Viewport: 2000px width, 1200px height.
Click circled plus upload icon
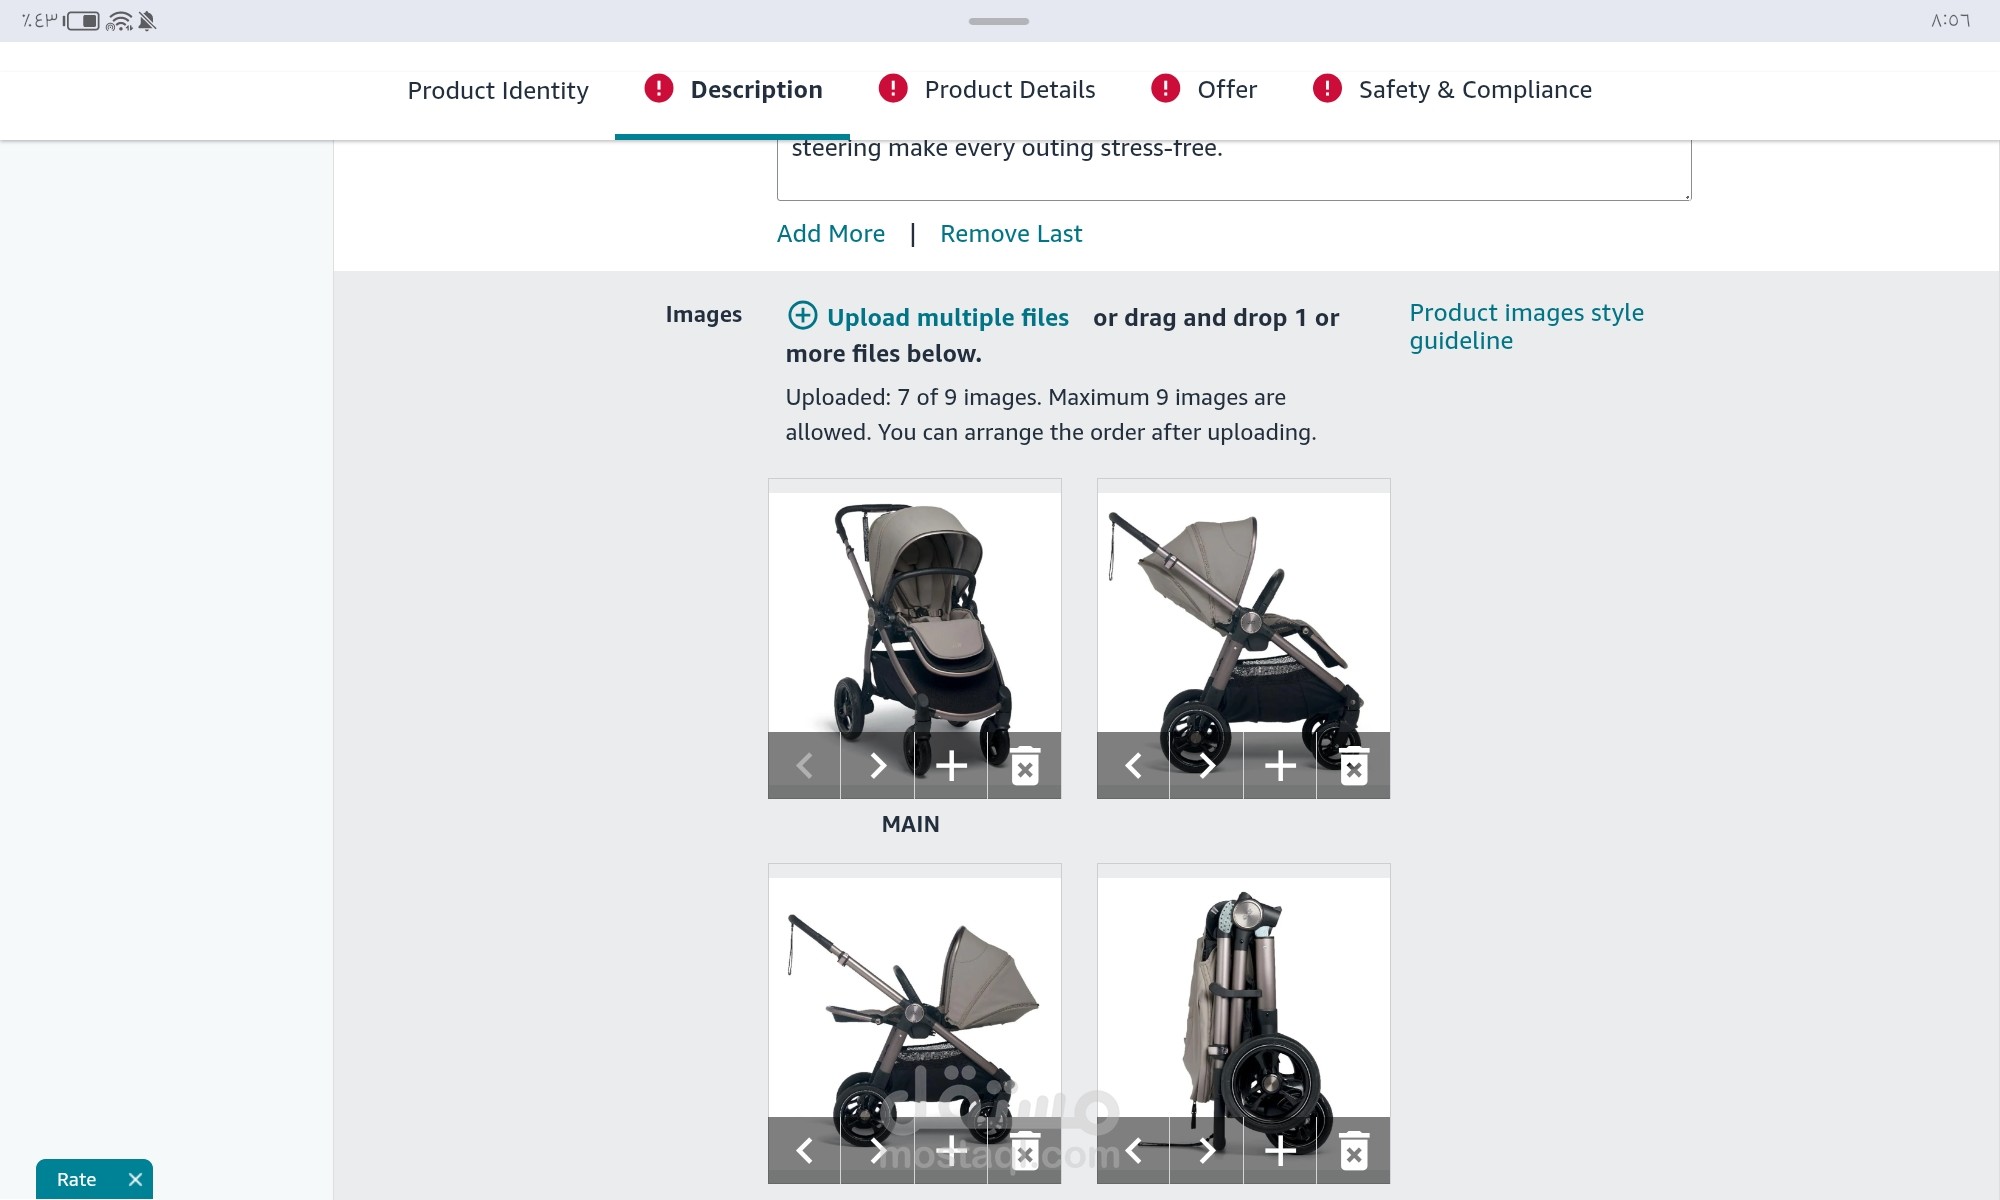(802, 316)
